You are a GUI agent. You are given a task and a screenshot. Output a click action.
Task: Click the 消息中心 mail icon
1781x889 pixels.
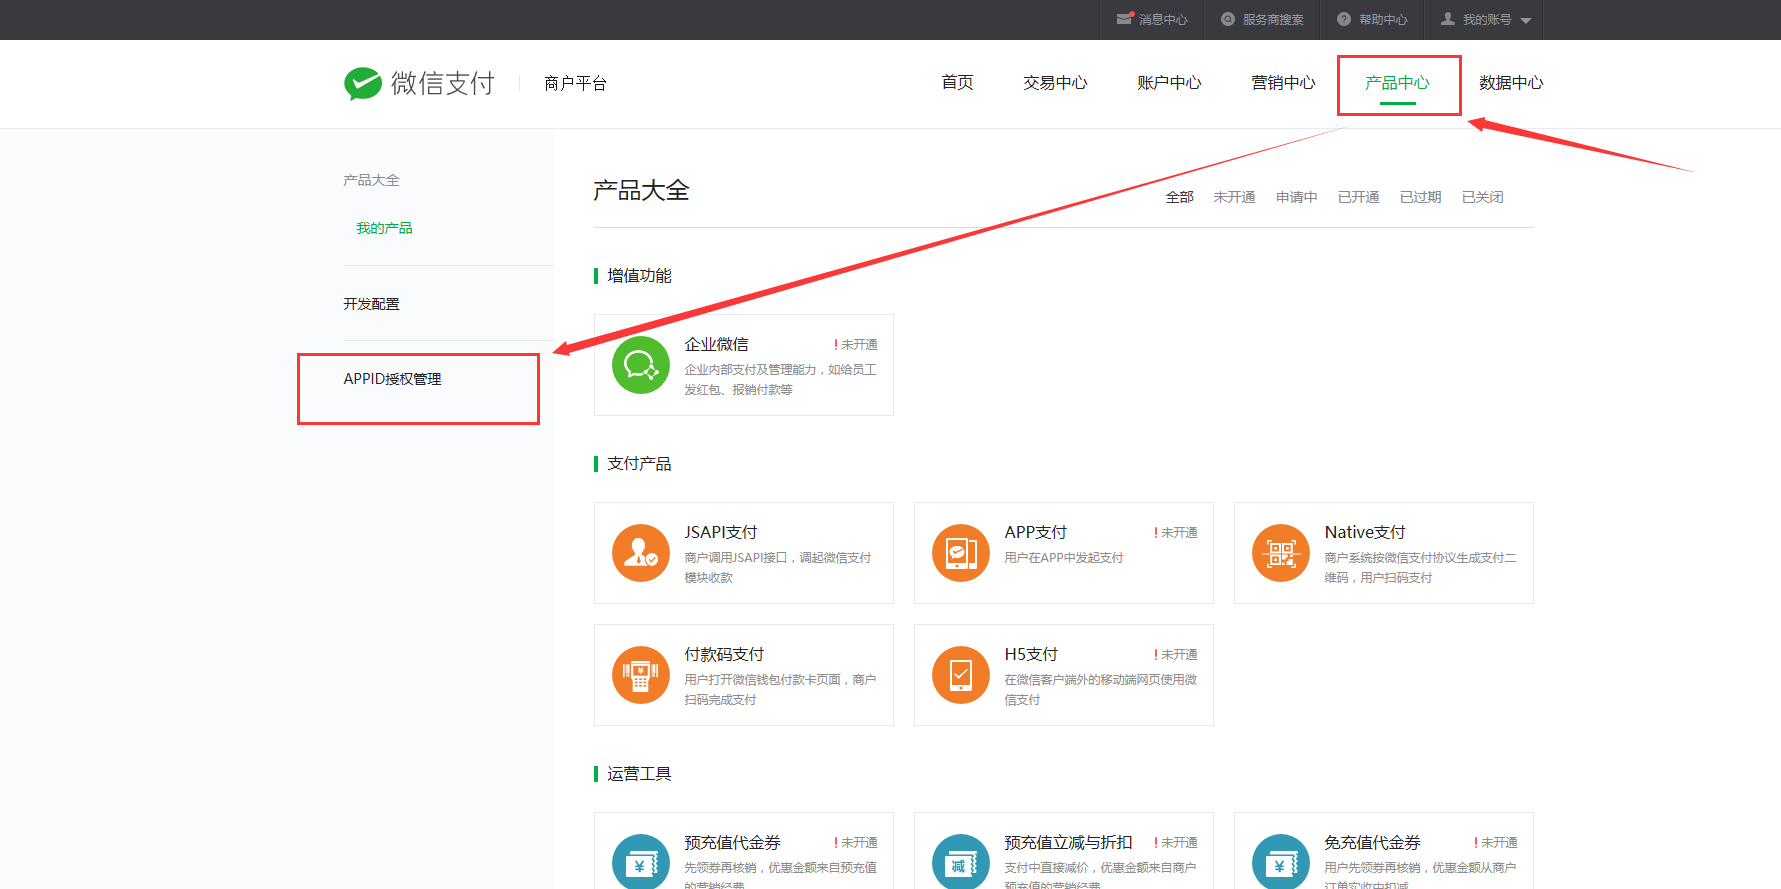[x=1125, y=19]
